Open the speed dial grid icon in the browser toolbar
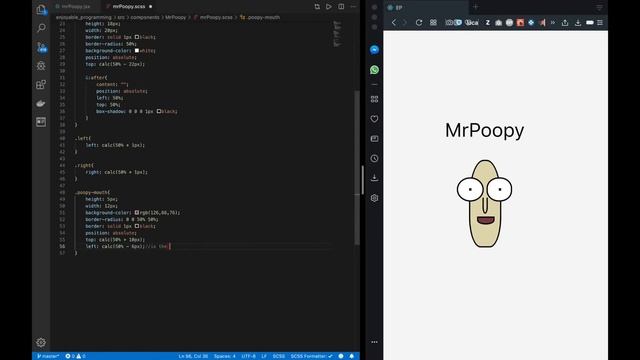Screen dimensions: 640x360 pyautogui.click(x=433, y=23)
